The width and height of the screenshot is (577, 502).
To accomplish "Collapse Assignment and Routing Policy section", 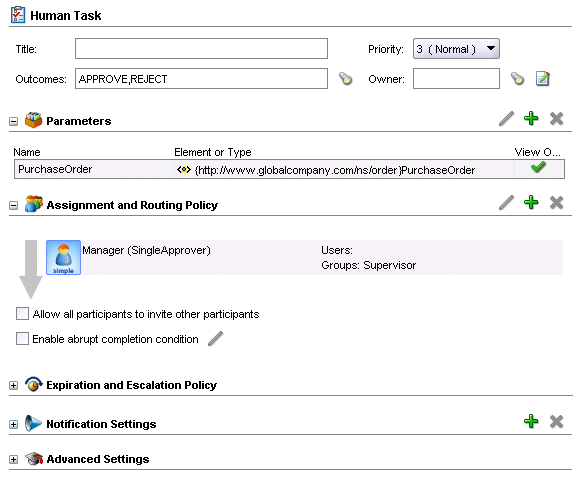I will pyautogui.click(x=14, y=205).
